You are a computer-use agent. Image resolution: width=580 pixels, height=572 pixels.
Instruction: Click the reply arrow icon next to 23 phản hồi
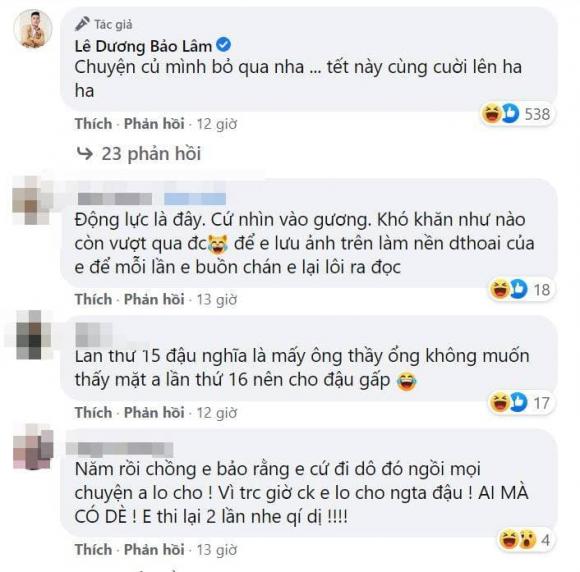point(85,154)
